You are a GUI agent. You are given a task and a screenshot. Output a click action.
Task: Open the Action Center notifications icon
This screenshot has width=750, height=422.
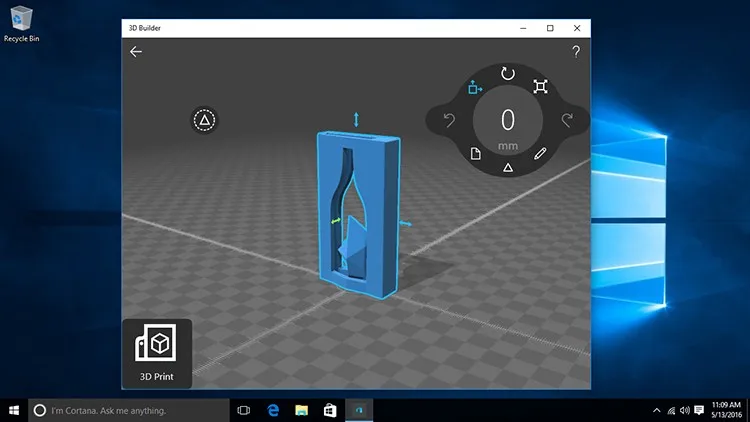pos(699,411)
